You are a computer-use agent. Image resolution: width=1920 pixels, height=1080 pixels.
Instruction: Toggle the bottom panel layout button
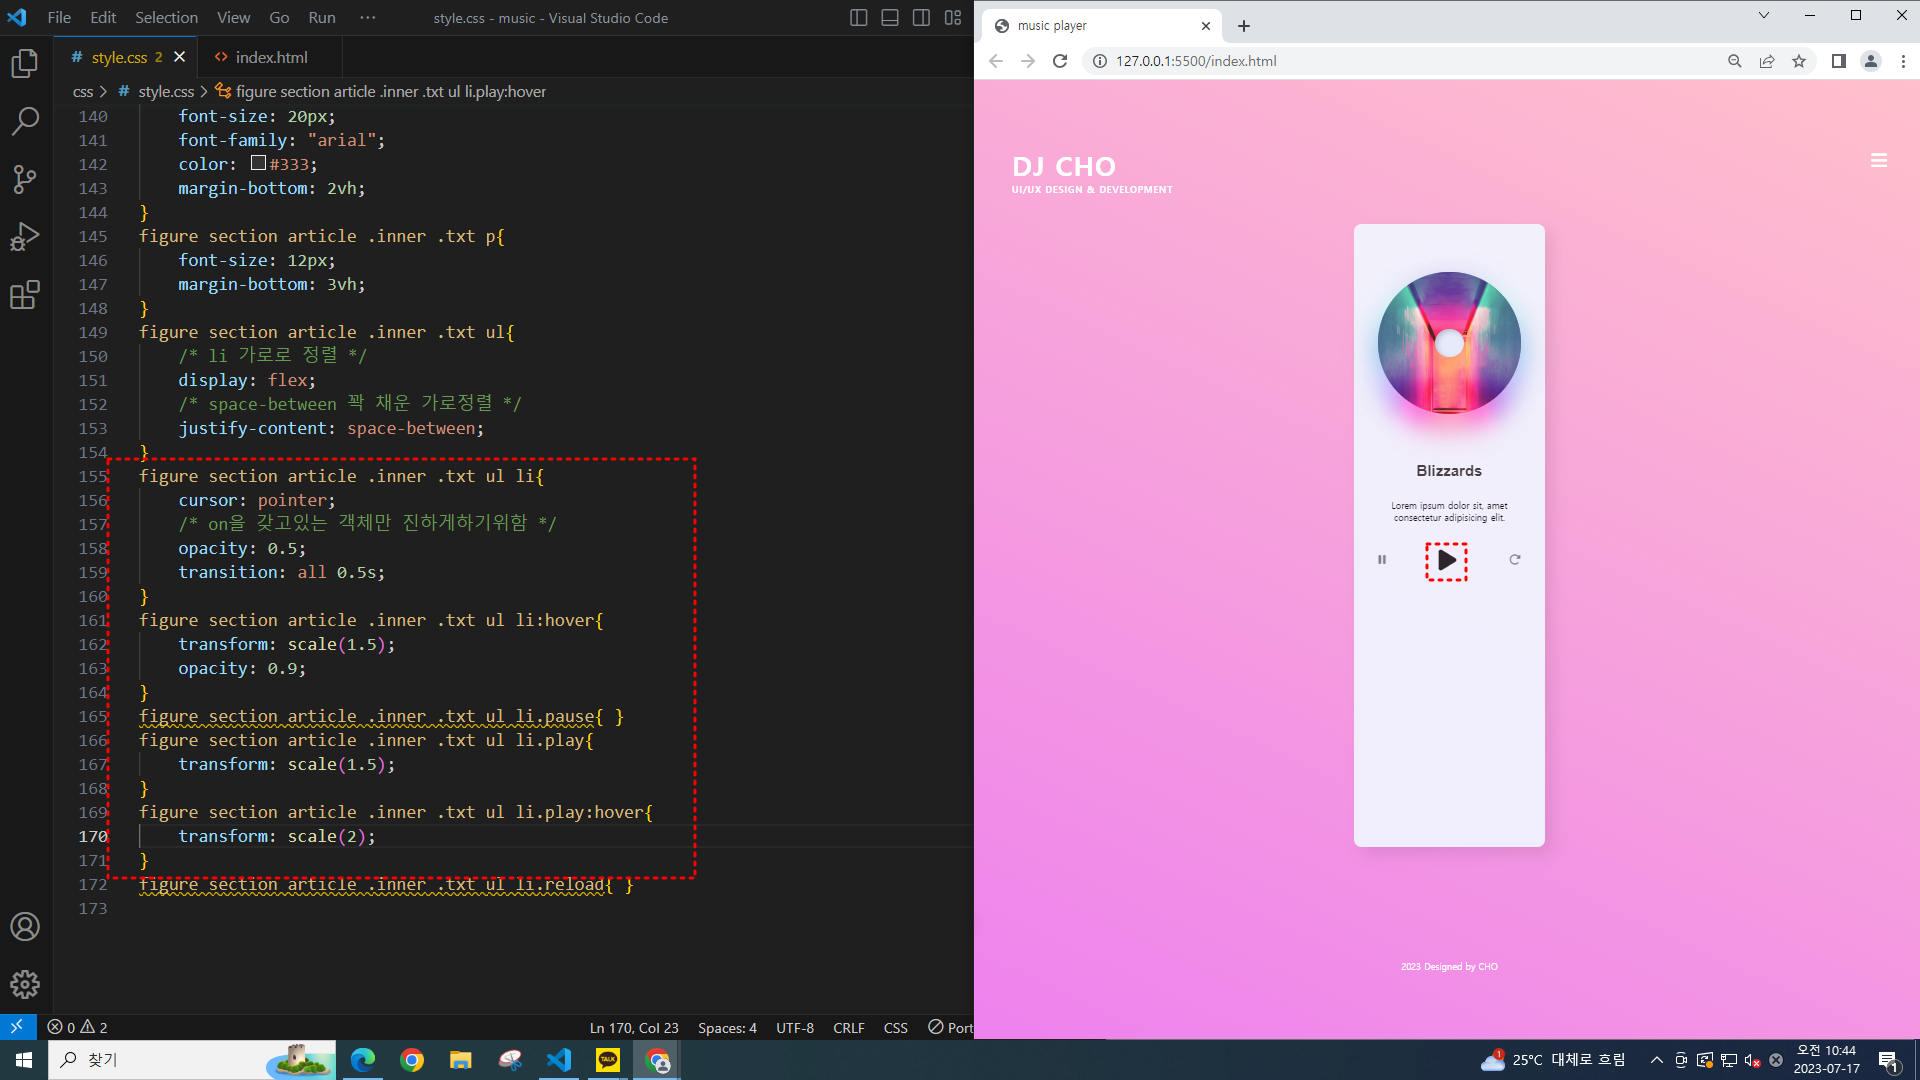[889, 18]
